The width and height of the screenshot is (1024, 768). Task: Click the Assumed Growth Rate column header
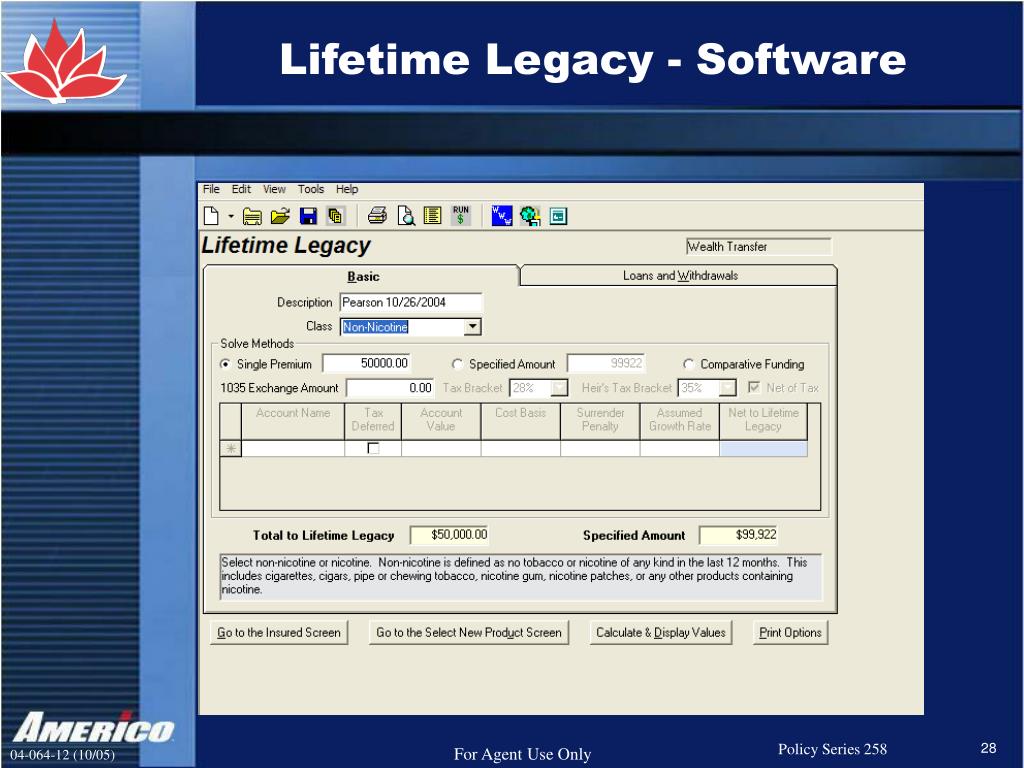[x=679, y=420]
